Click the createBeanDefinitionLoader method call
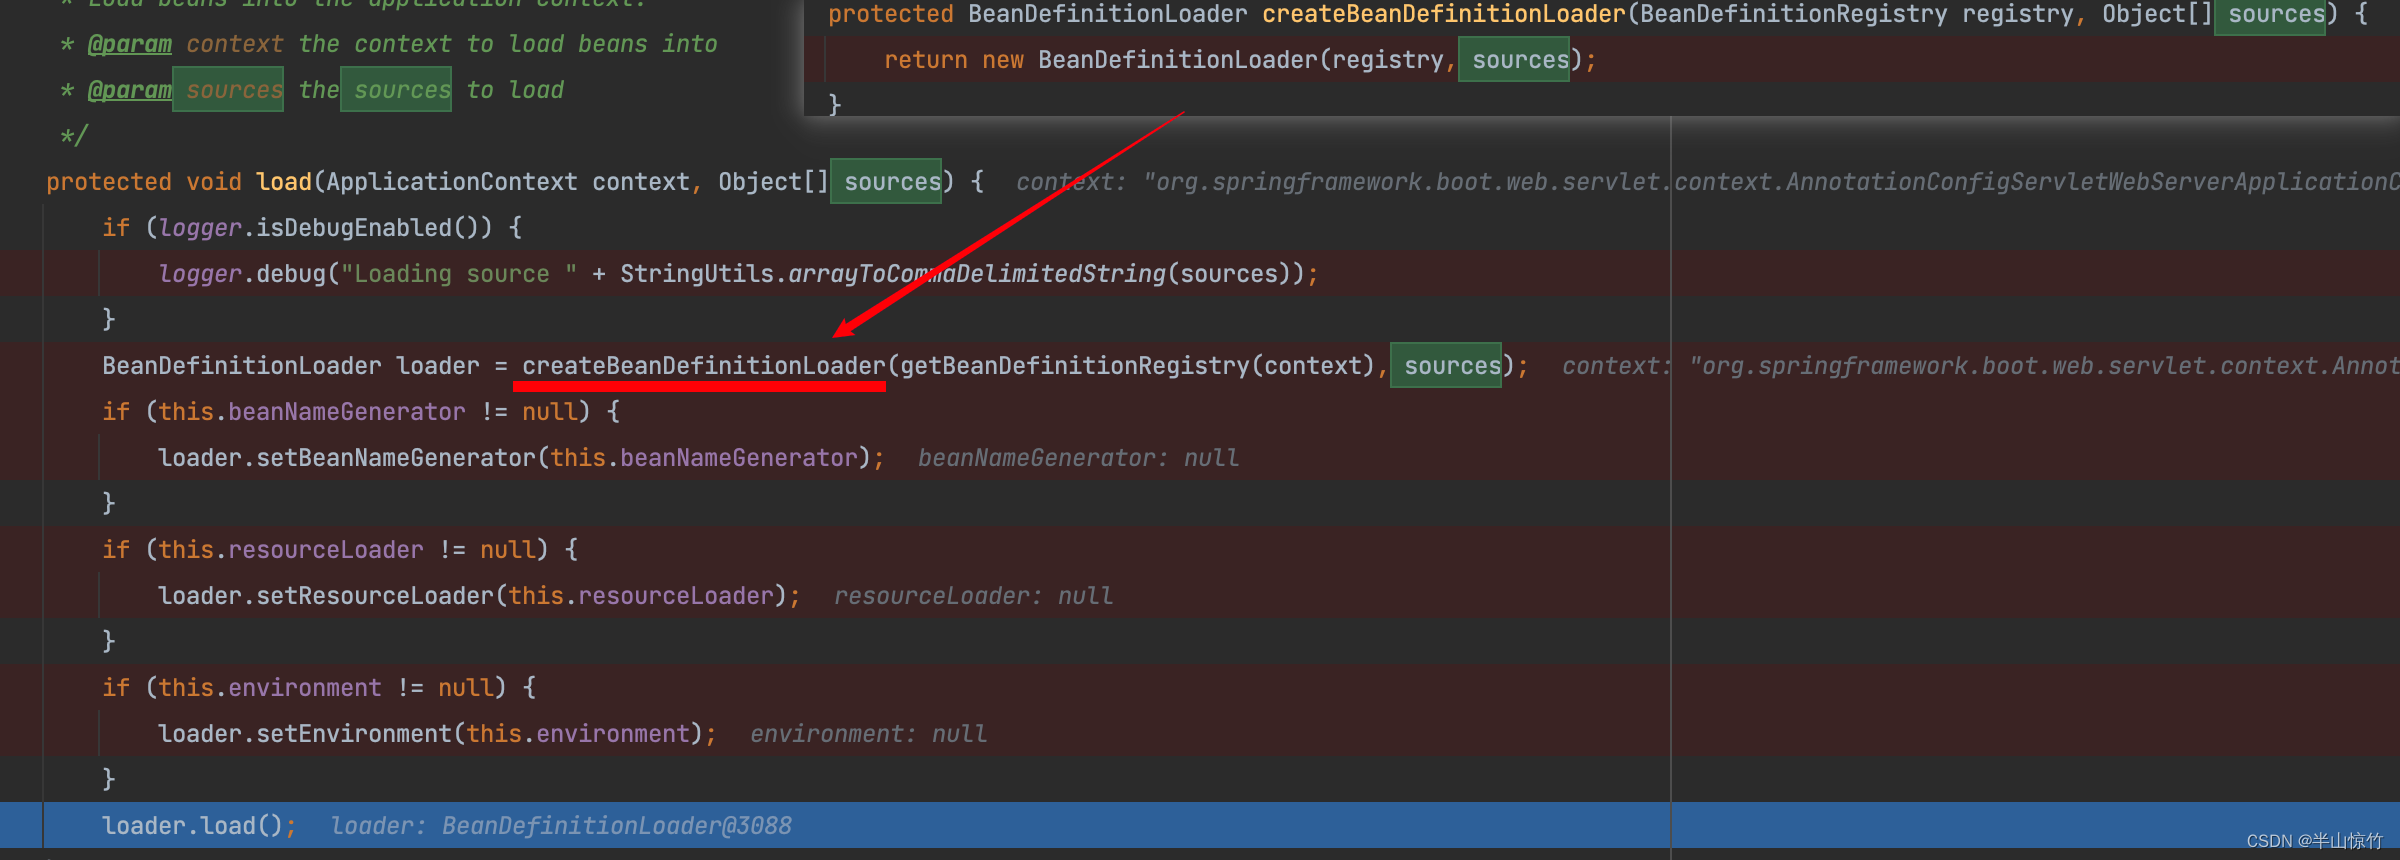Viewport: 2400px width, 860px height. coord(704,366)
